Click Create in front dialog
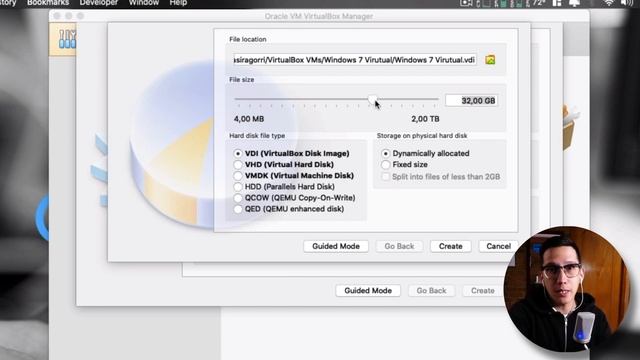Viewport: 640px width, 360px height. click(451, 246)
